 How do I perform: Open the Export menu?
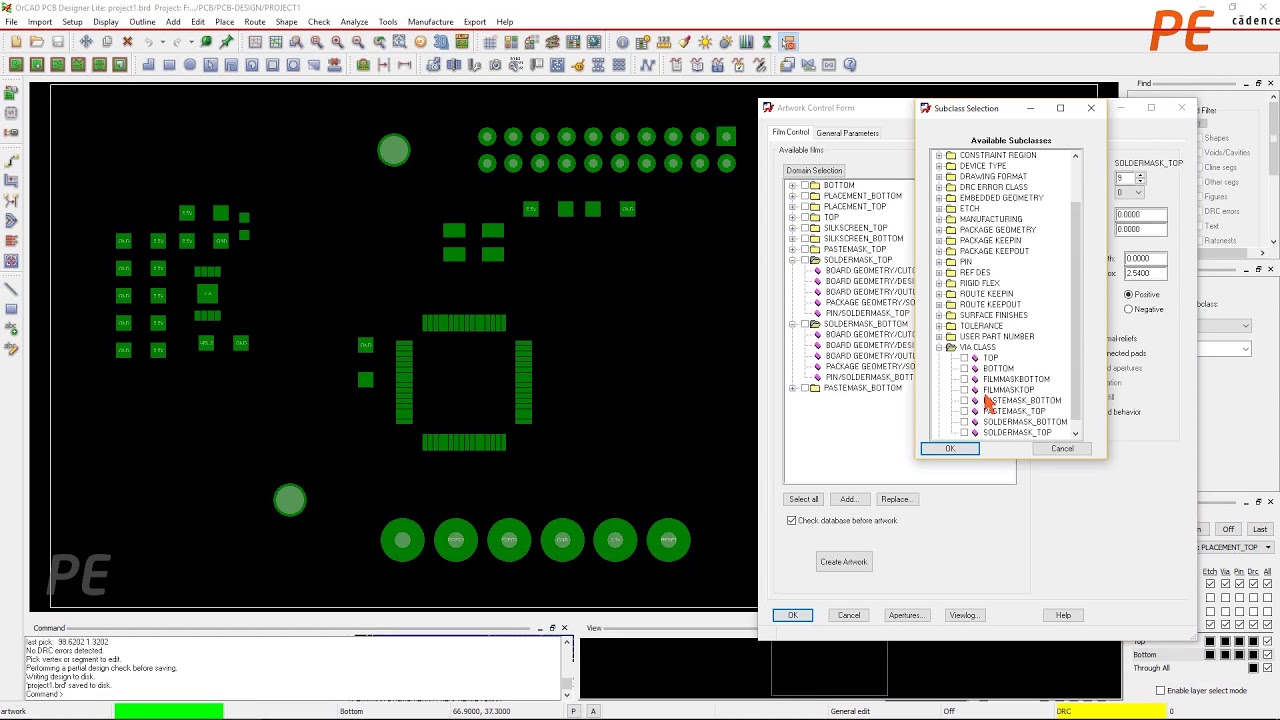[x=475, y=22]
